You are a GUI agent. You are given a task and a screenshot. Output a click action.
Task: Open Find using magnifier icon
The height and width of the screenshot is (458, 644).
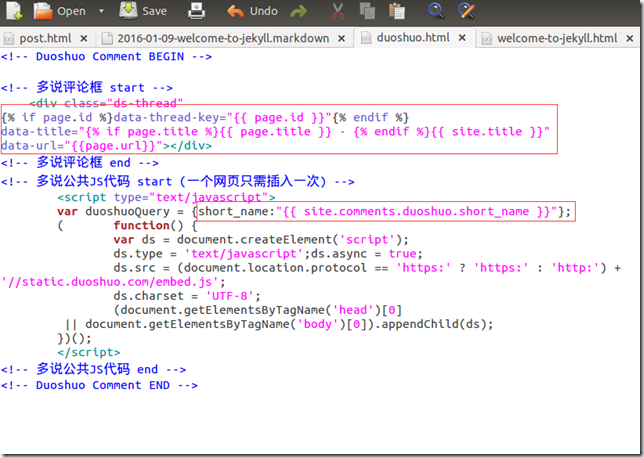(x=436, y=11)
